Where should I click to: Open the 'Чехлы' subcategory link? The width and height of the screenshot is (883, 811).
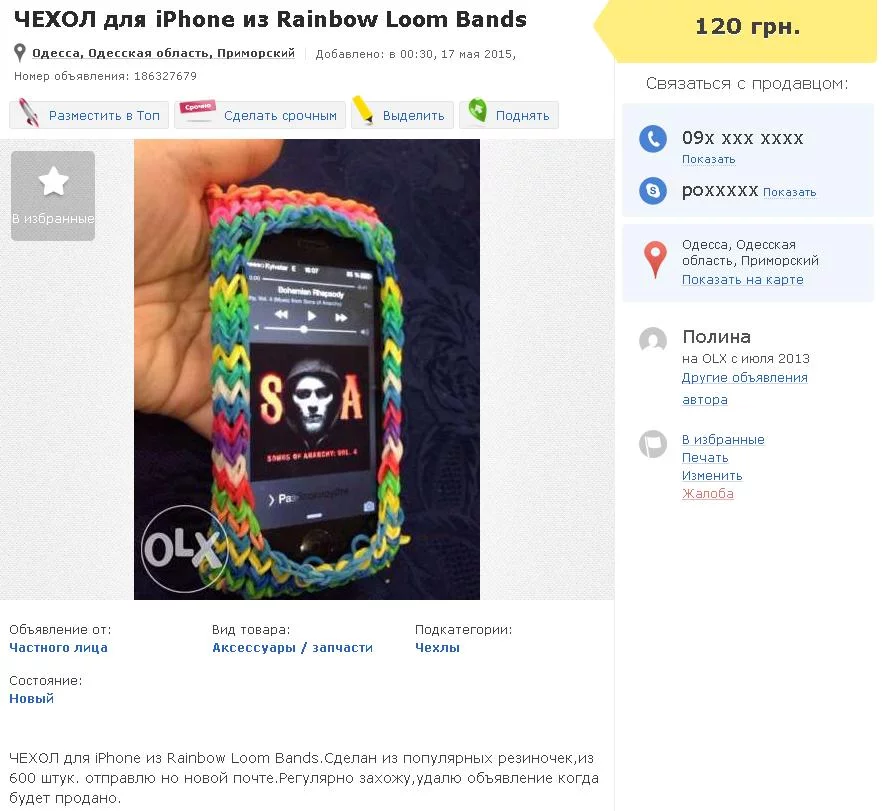(x=437, y=648)
